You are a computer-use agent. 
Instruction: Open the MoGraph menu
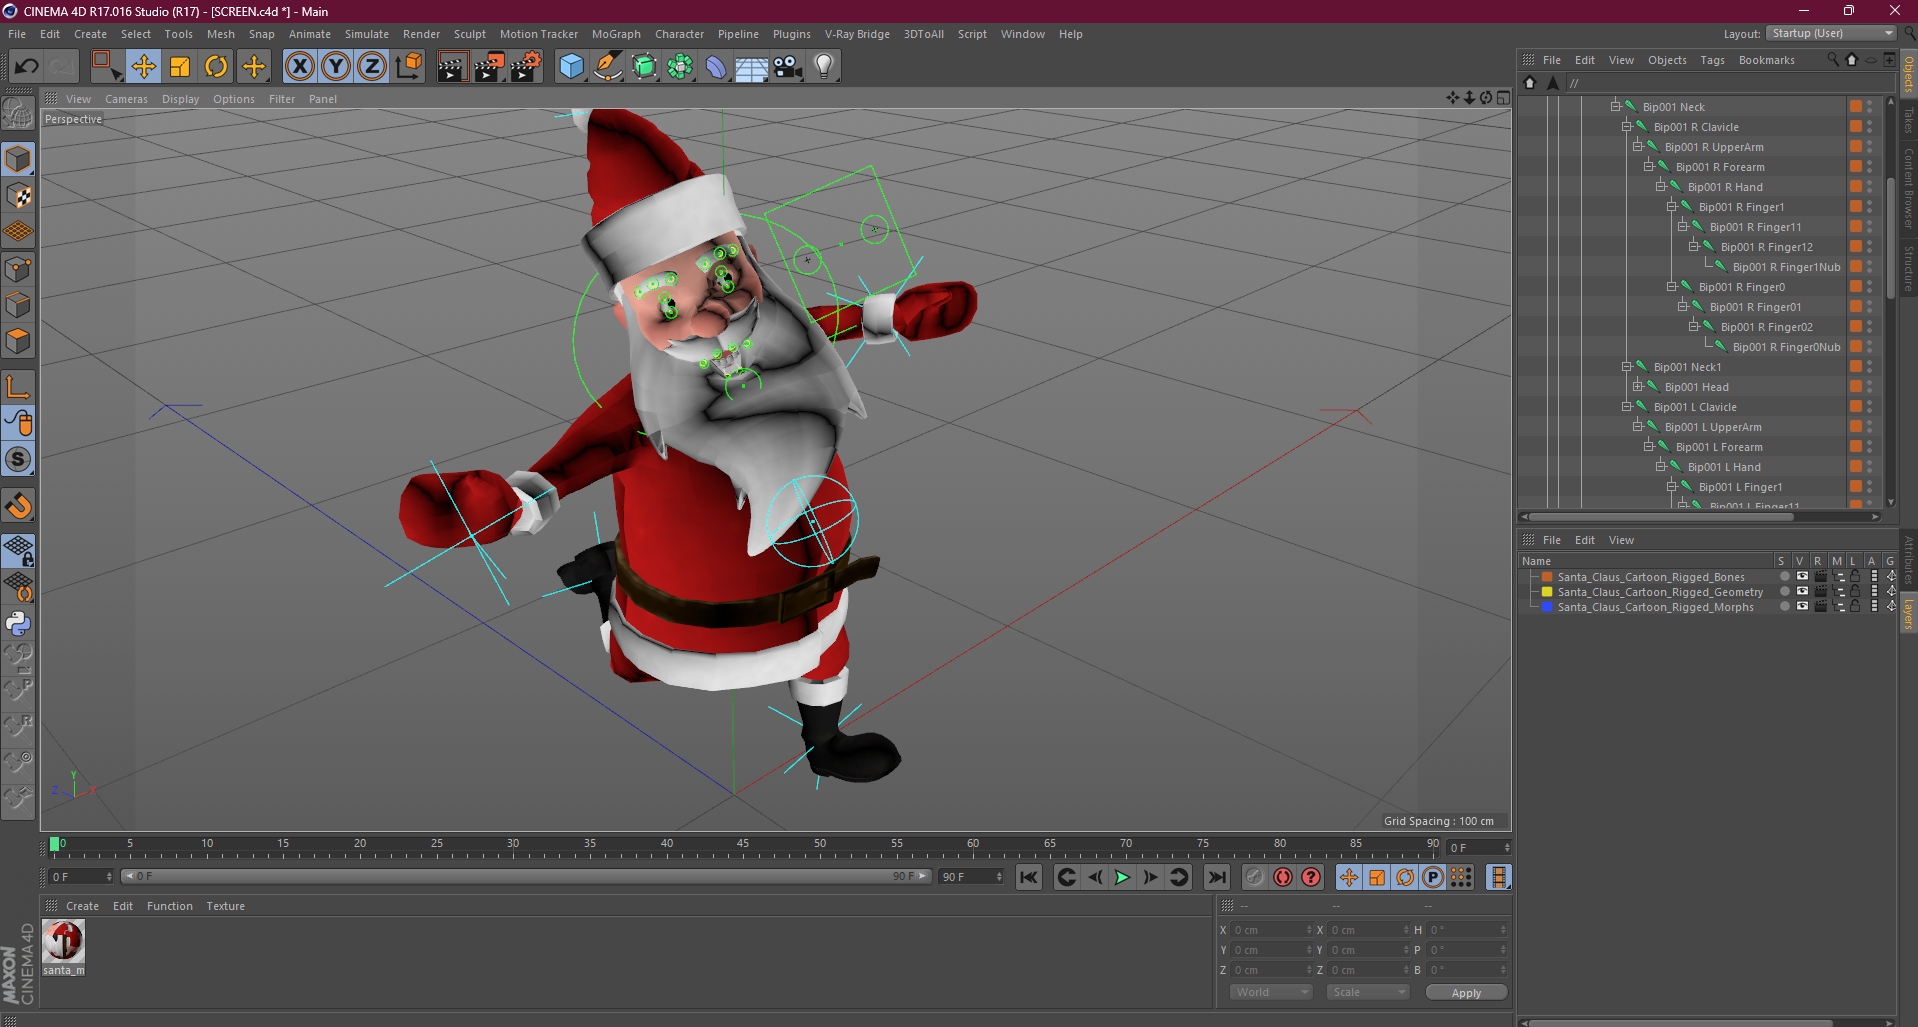pyautogui.click(x=616, y=34)
